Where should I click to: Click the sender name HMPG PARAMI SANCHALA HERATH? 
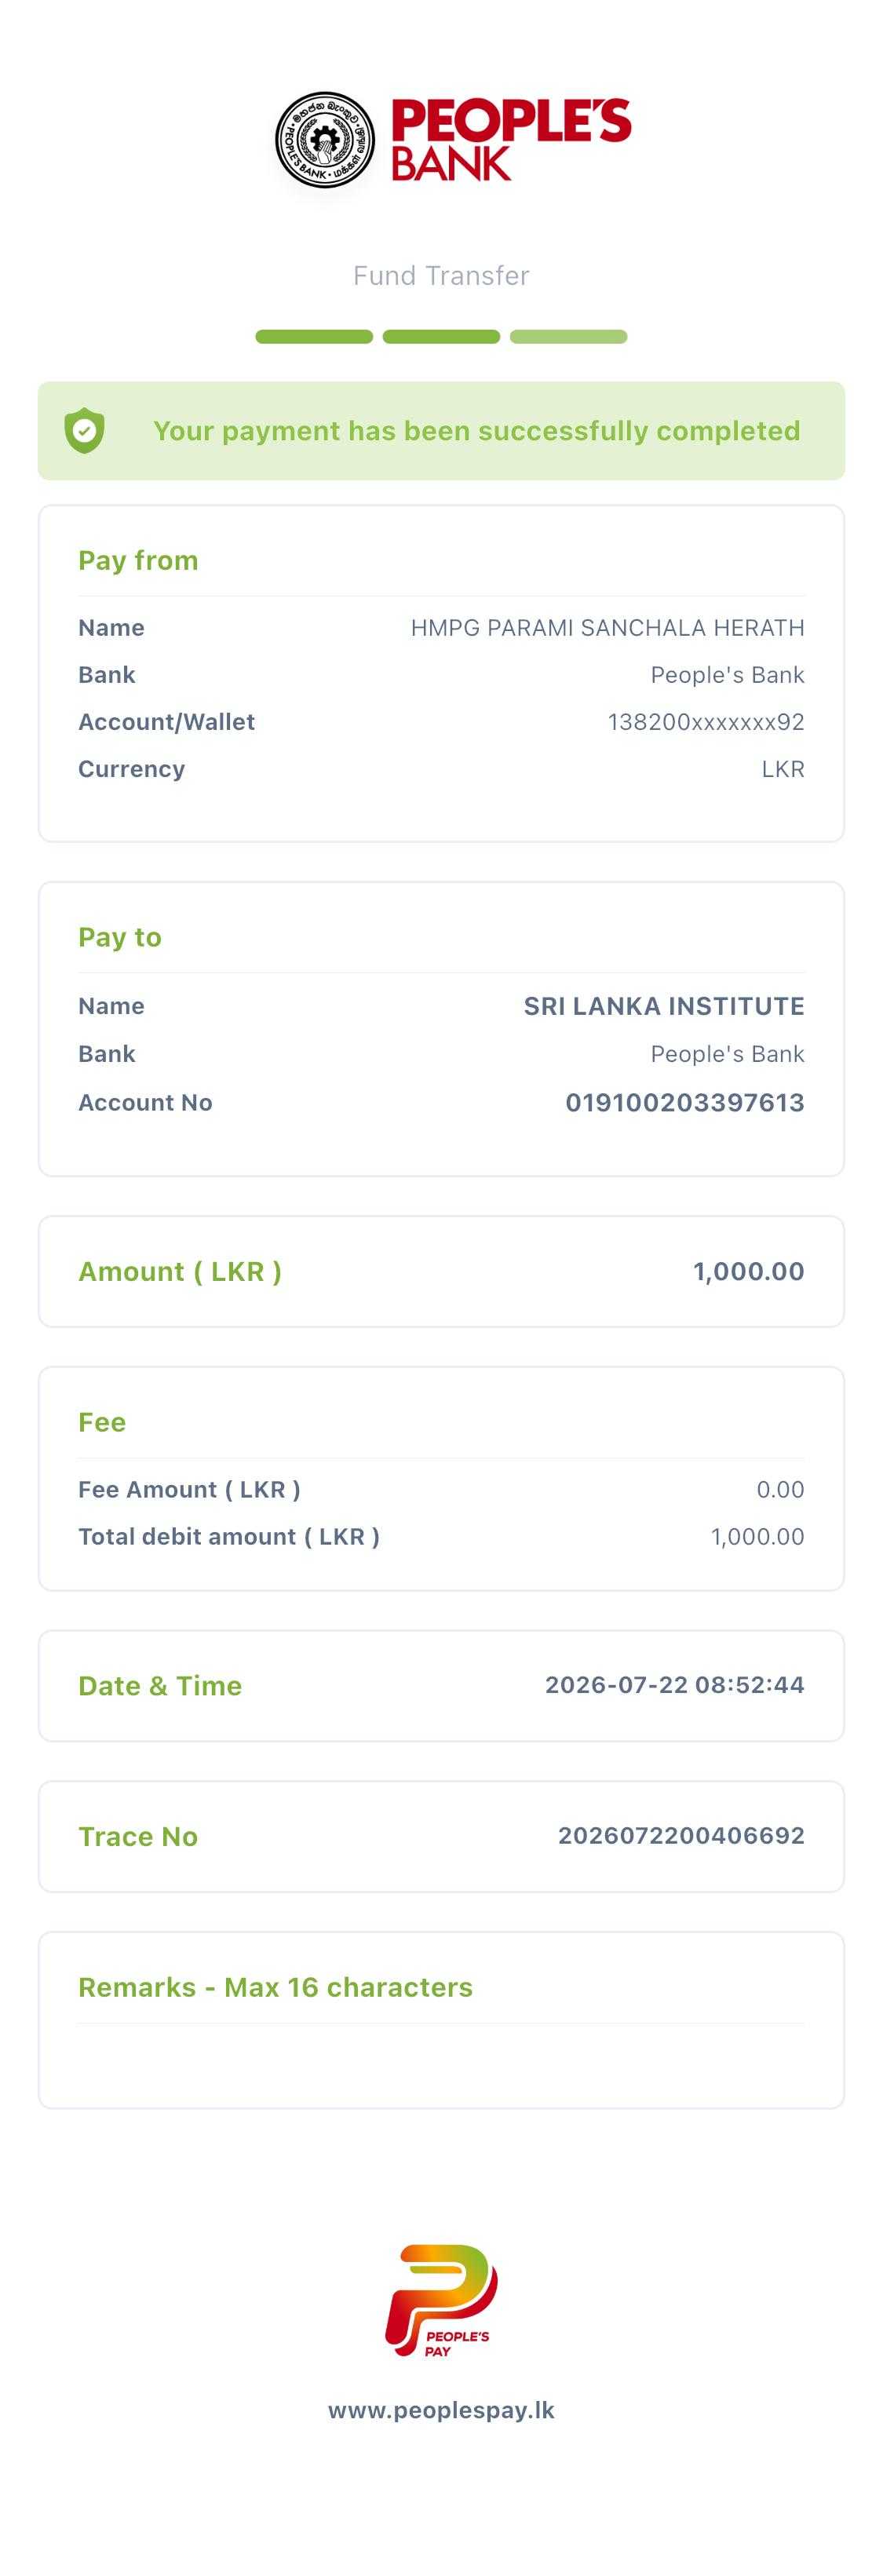click(x=607, y=628)
